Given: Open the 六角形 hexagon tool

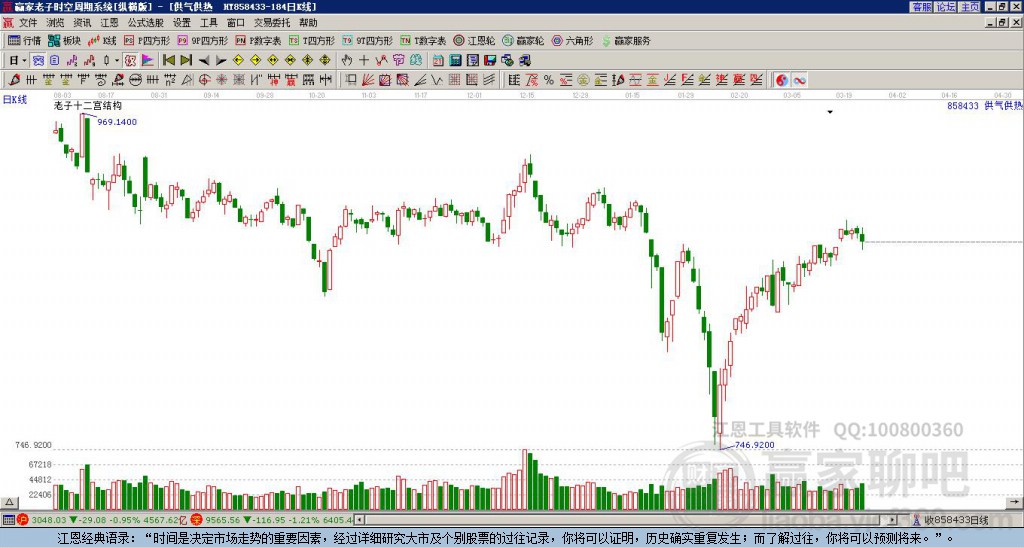Looking at the screenshot, I should (x=572, y=40).
